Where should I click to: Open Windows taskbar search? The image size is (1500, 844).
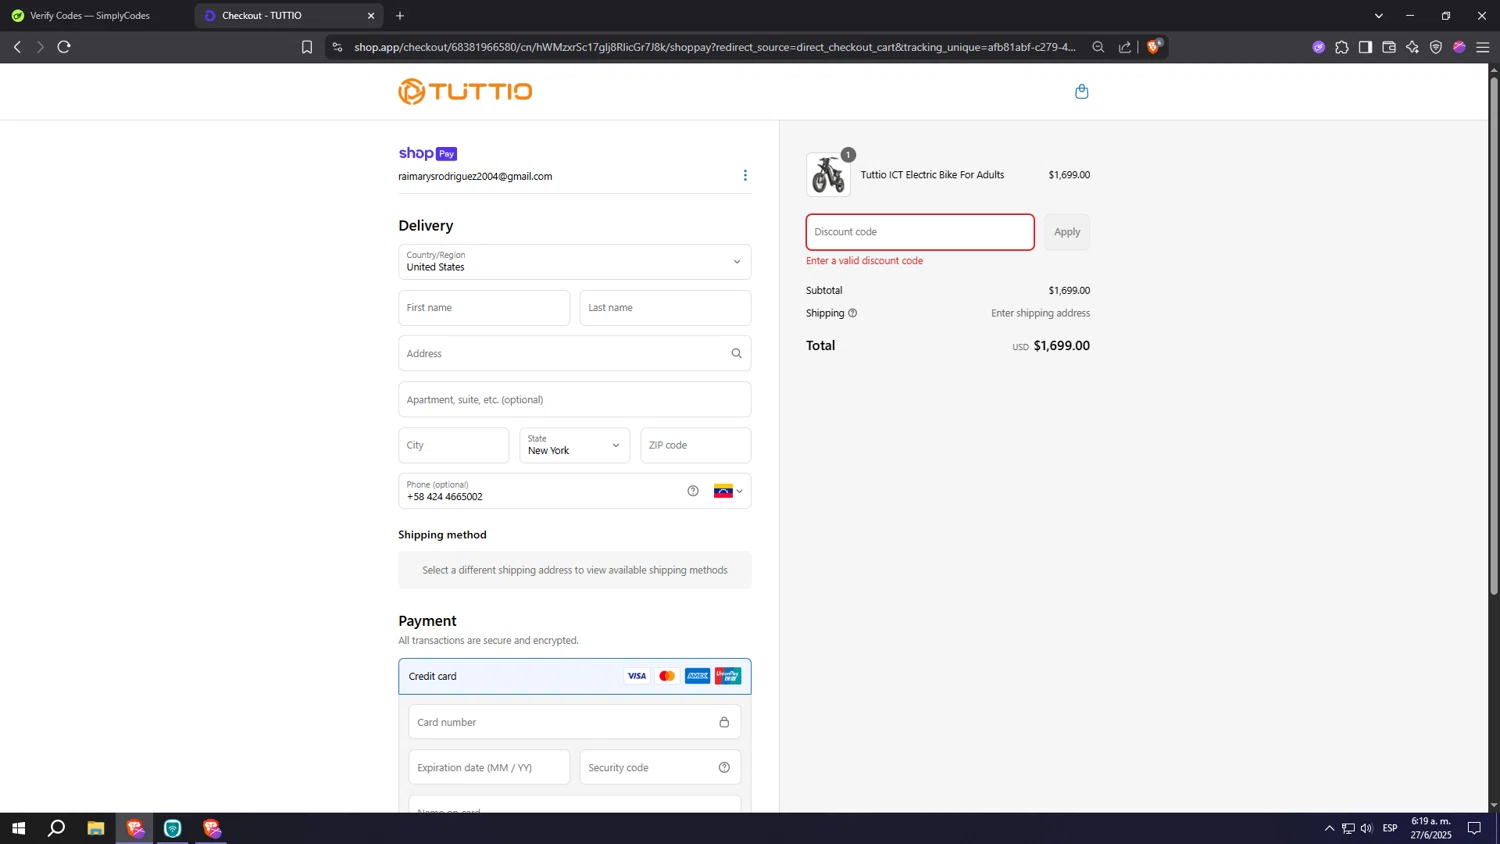tap(57, 828)
